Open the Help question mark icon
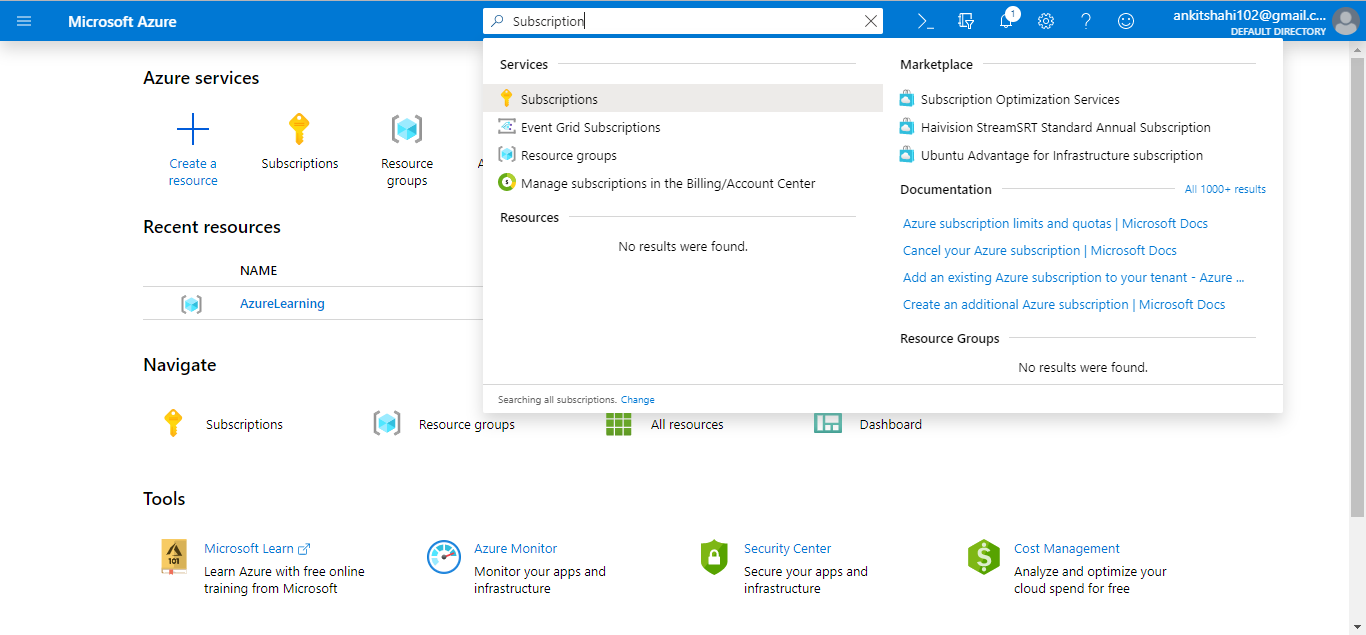This screenshot has height=635, width=1366. 1086,21
